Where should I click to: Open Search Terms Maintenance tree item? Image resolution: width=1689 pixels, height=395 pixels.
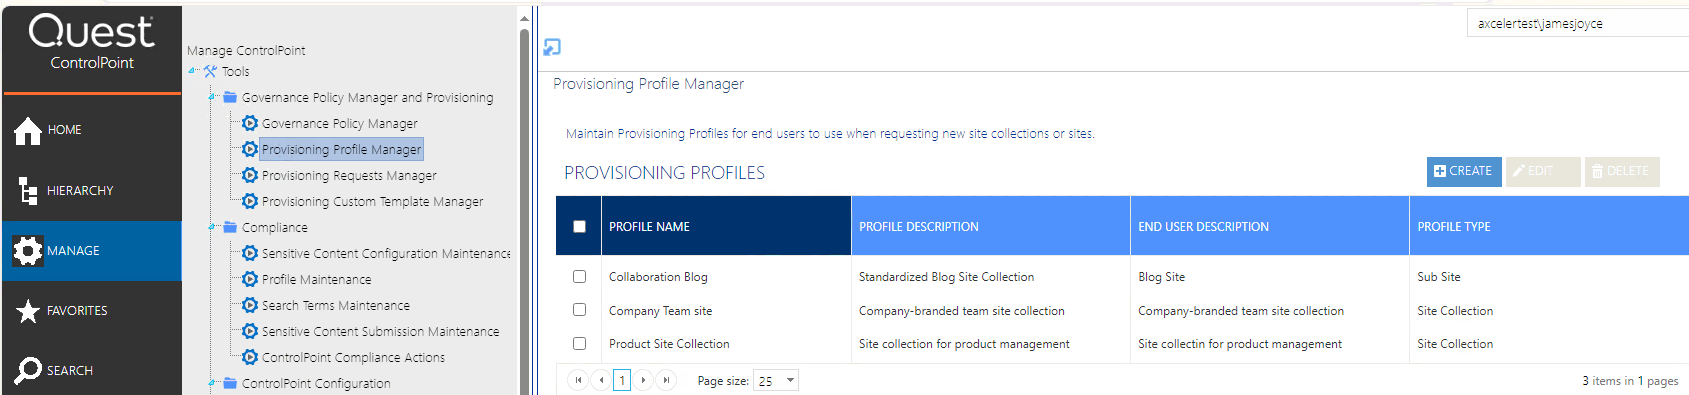pyautogui.click(x=336, y=305)
